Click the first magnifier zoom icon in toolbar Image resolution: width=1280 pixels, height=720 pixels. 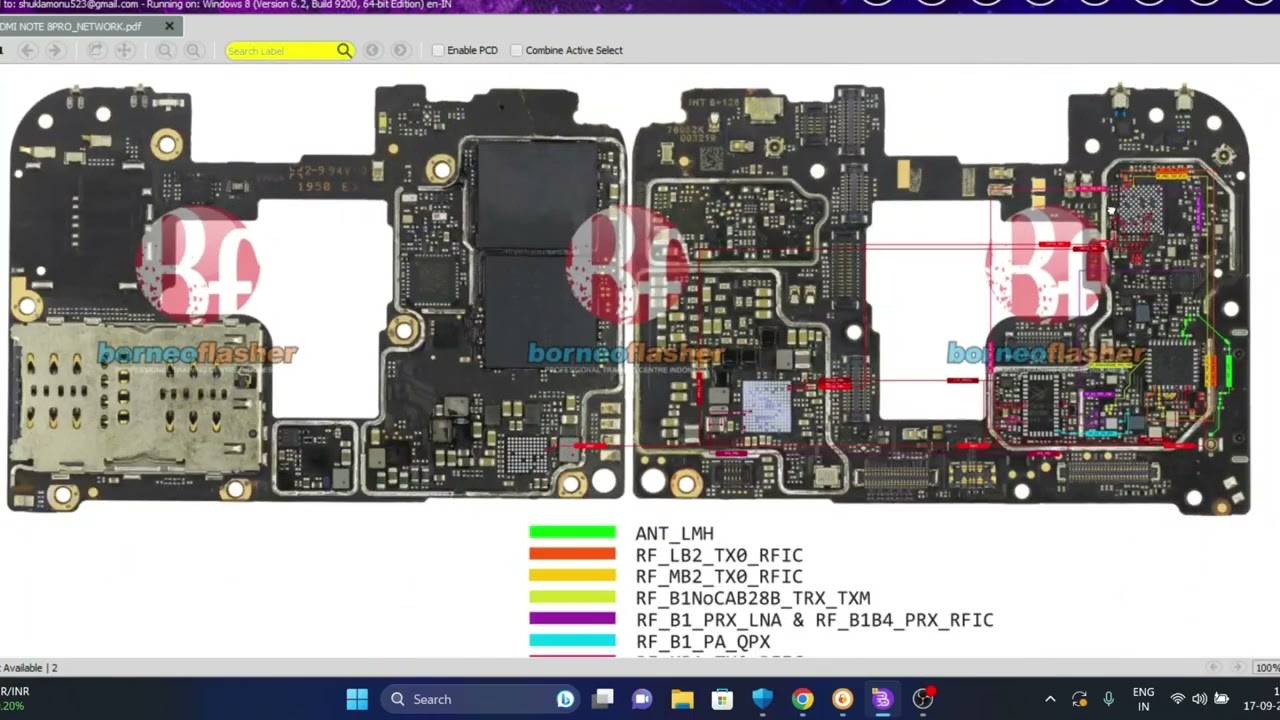click(165, 50)
